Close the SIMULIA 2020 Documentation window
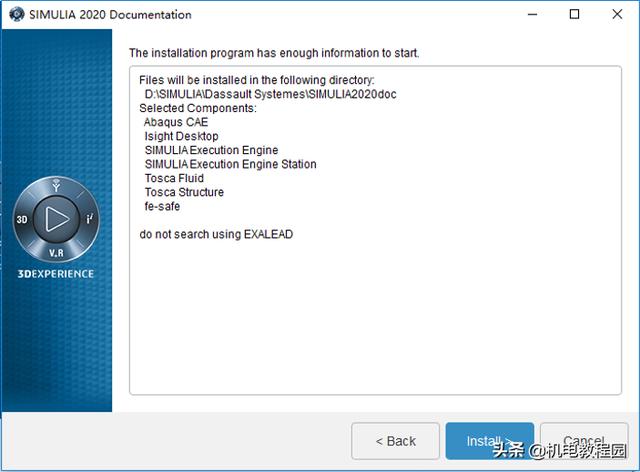Screen dimensions: 640x472 (x=617, y=14)
